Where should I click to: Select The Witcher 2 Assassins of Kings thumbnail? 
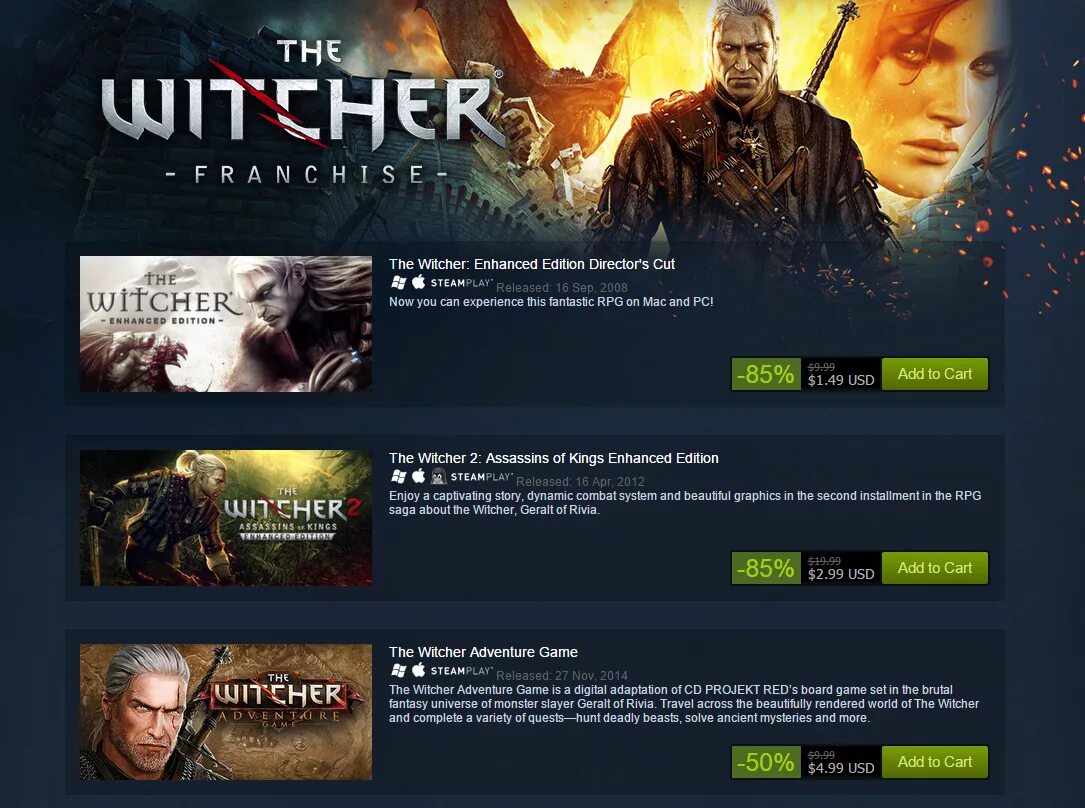[226, 518]
